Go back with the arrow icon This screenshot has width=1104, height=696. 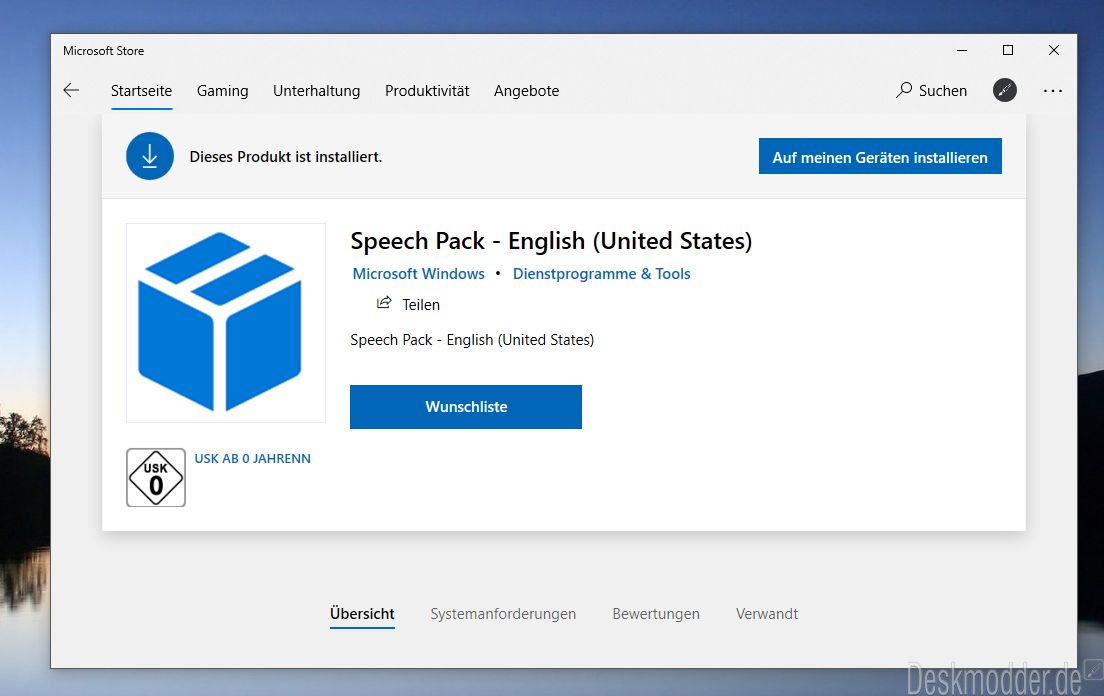tap(71, 90)
